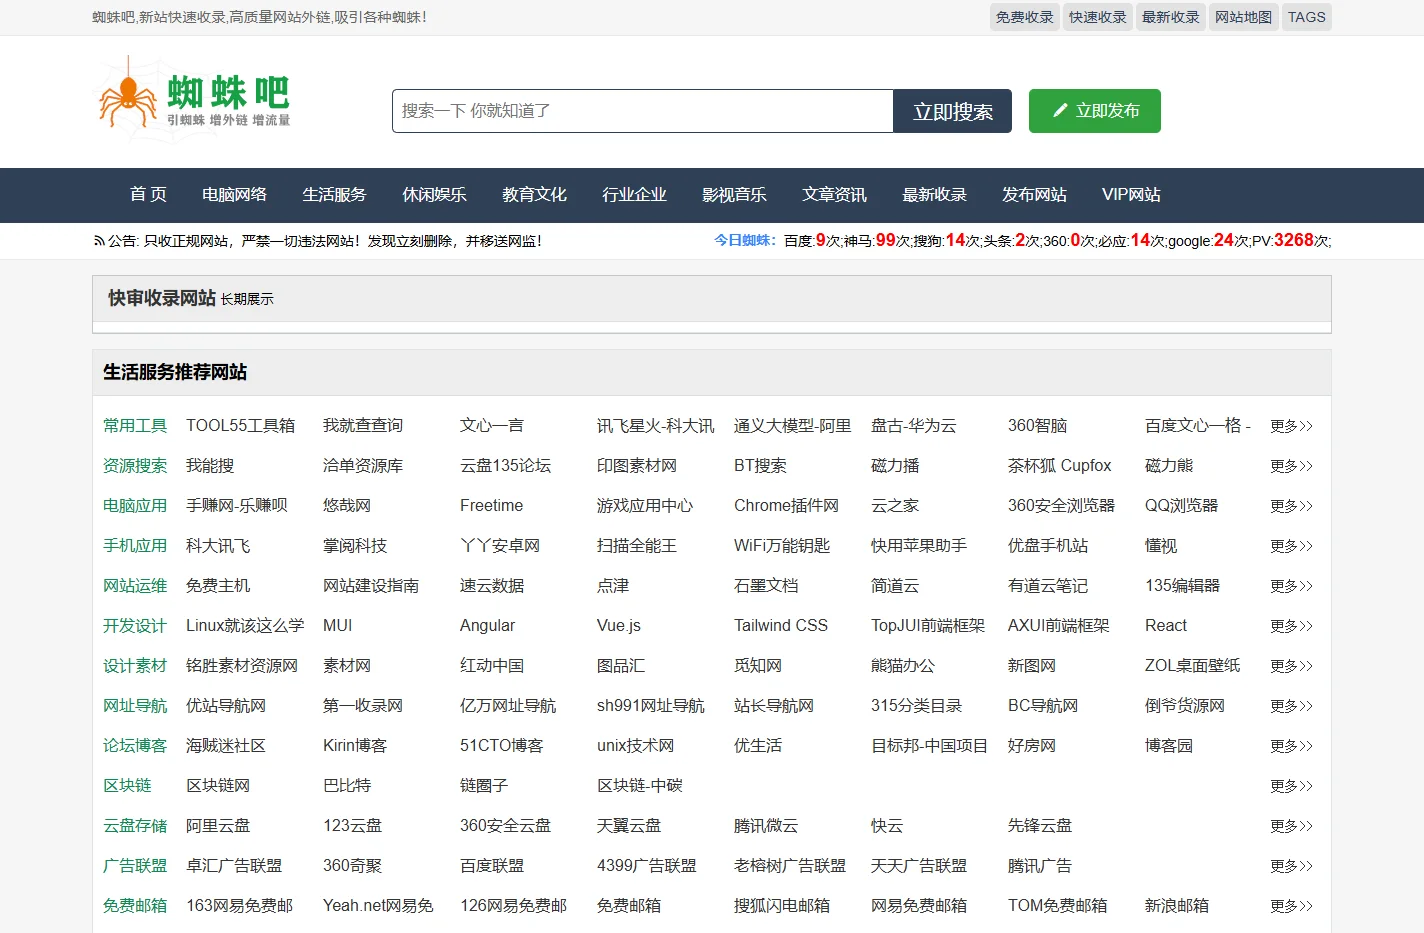Open the 文章资讯 navigation item
The height and width of the screenshot is (933, 1424).
[x=834, y=195]
